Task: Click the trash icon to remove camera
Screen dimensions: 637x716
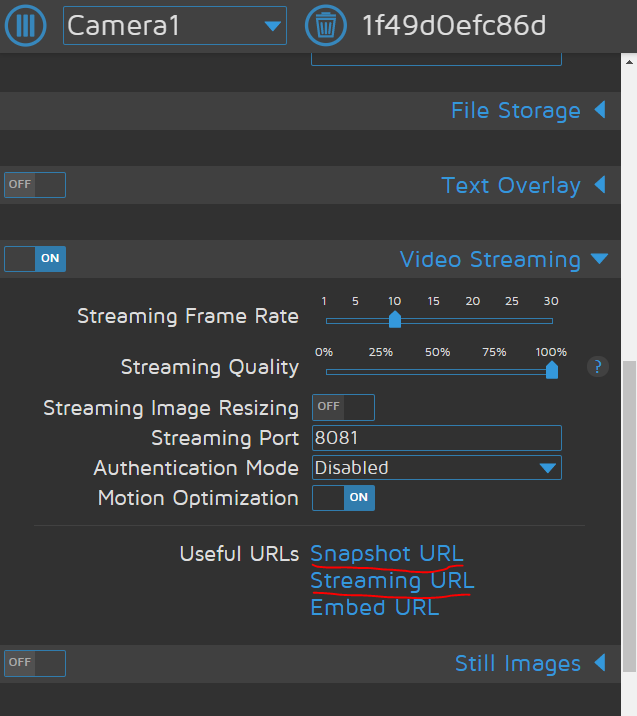Action: click(325, 25)
